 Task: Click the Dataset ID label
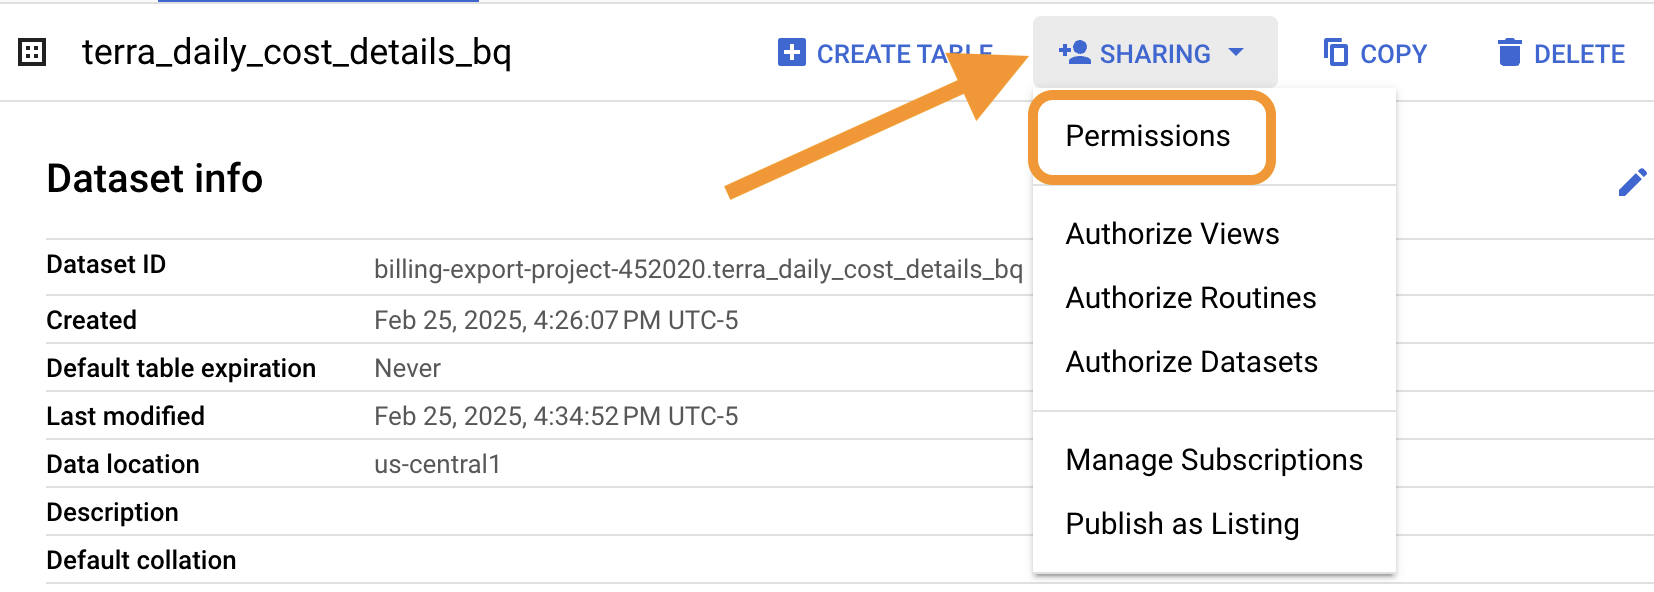click(x=106, y=265)
